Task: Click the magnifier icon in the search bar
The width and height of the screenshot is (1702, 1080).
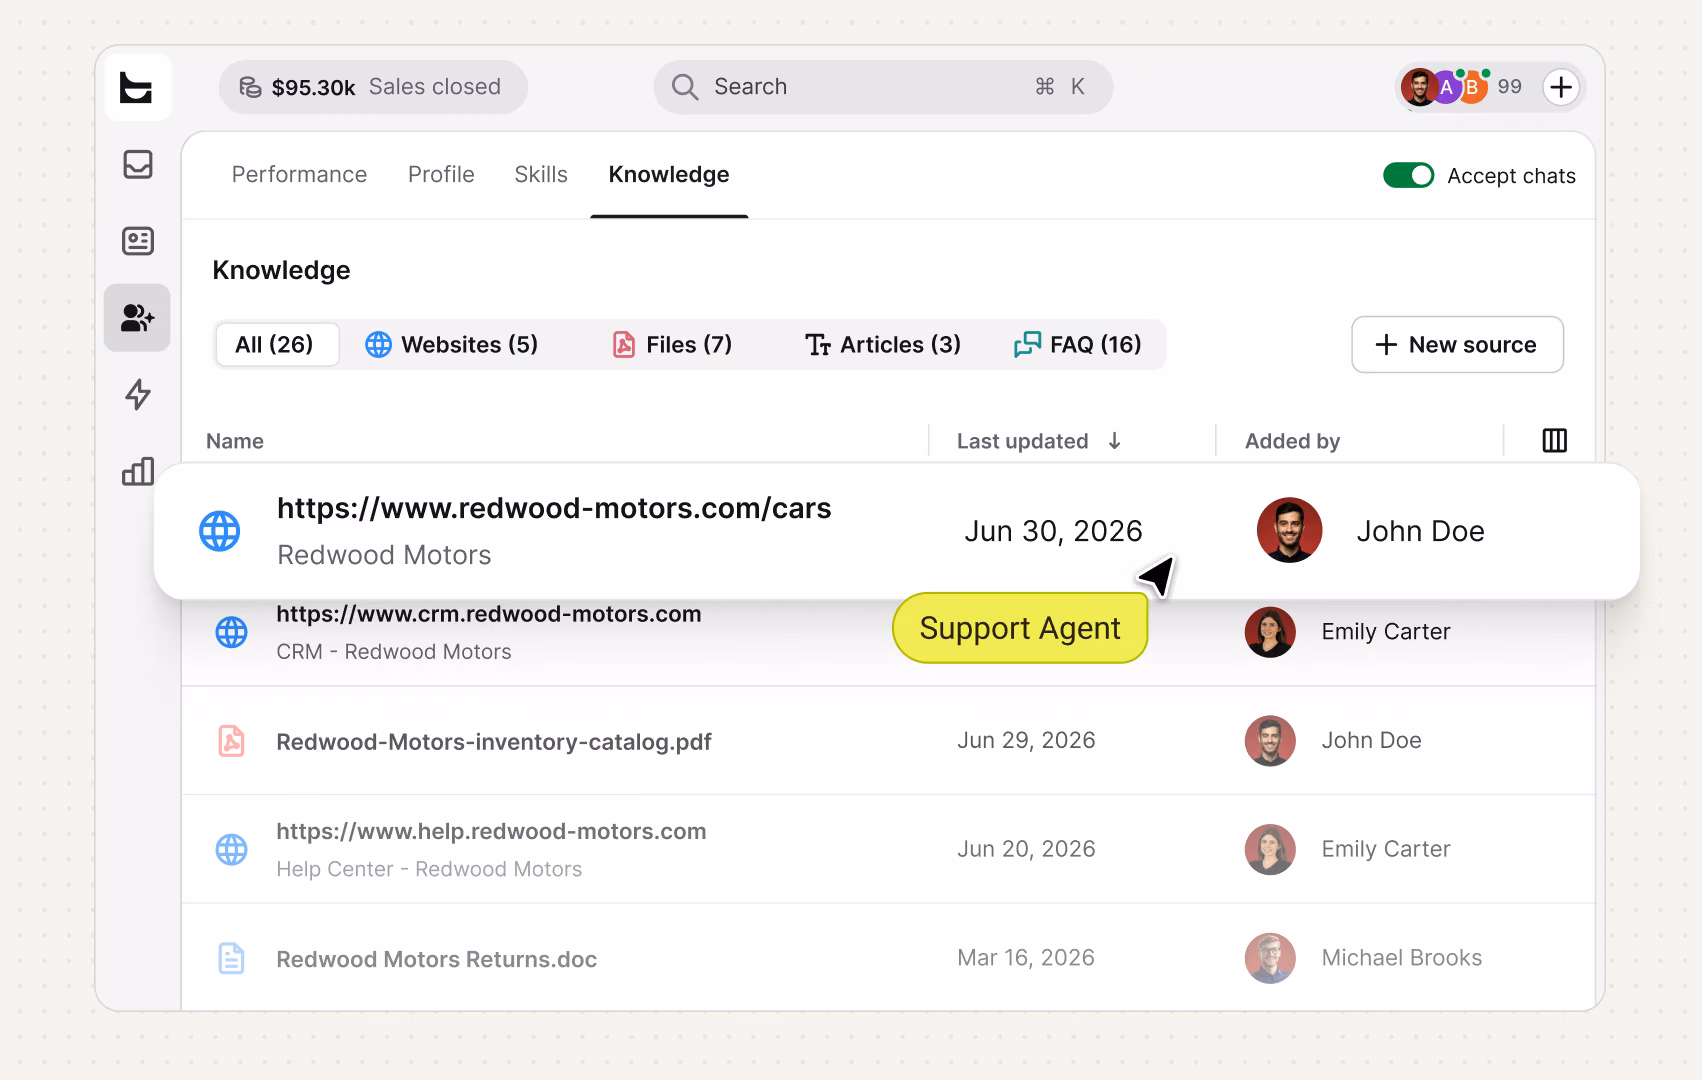Action: 685,87
